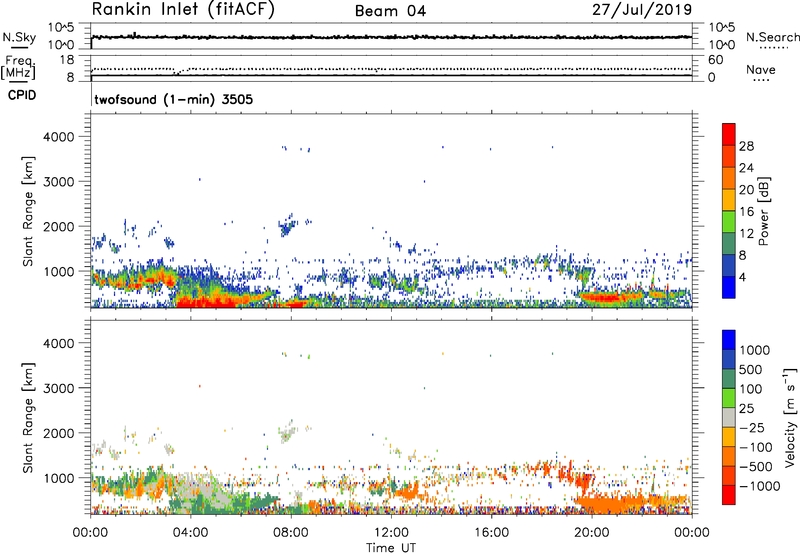Viewport: 800px width, 554px height.
Task: Select the "twofsound (1-min) 3505" text
Action: (173, 99)
